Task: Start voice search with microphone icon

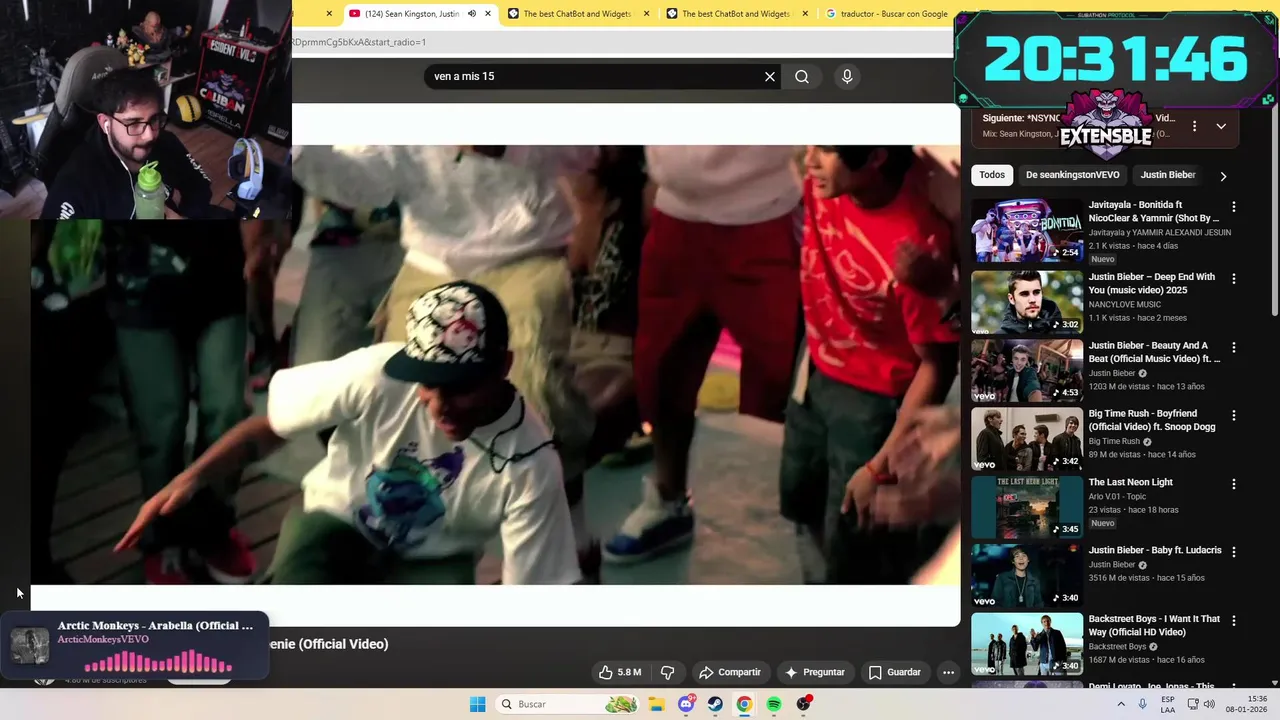Action: pyautogui.click(x=847, y=76)
